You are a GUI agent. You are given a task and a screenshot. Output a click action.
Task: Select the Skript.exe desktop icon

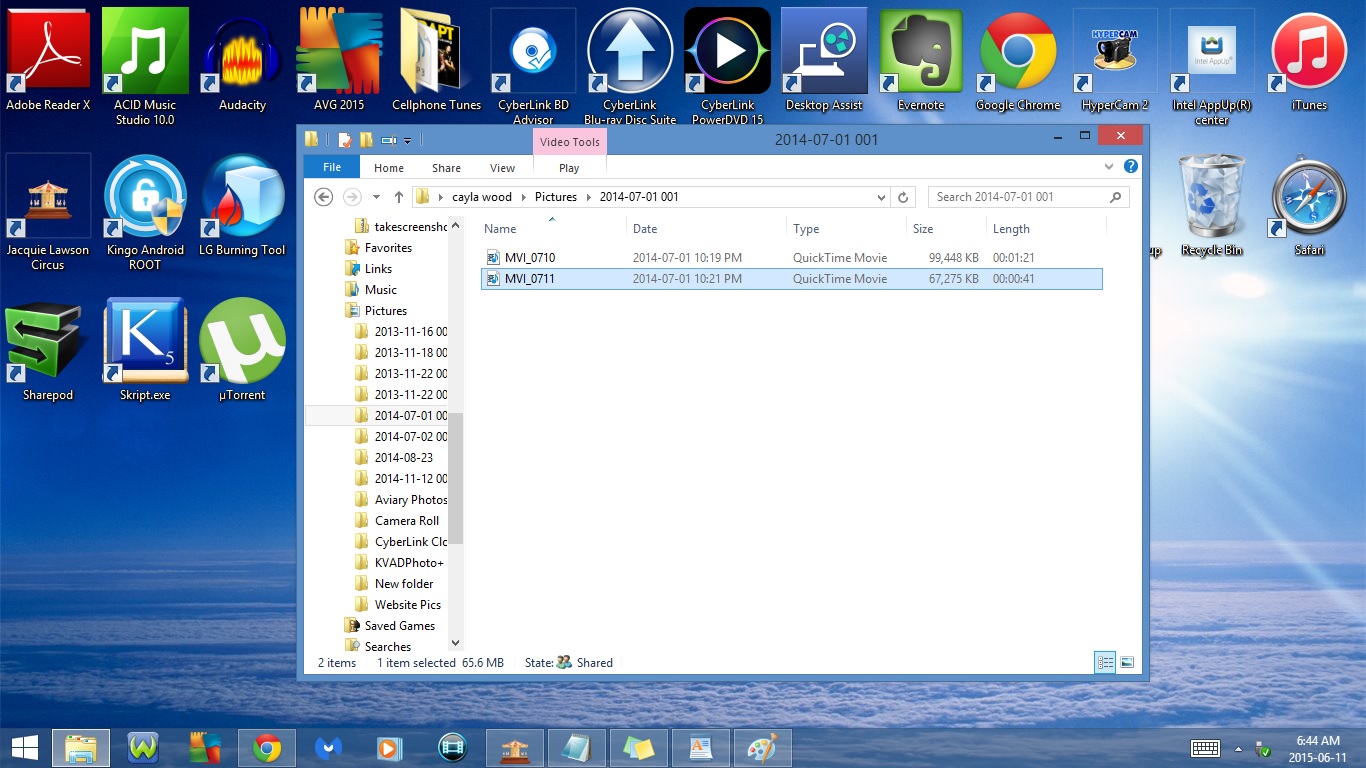(x=145, y=350)
